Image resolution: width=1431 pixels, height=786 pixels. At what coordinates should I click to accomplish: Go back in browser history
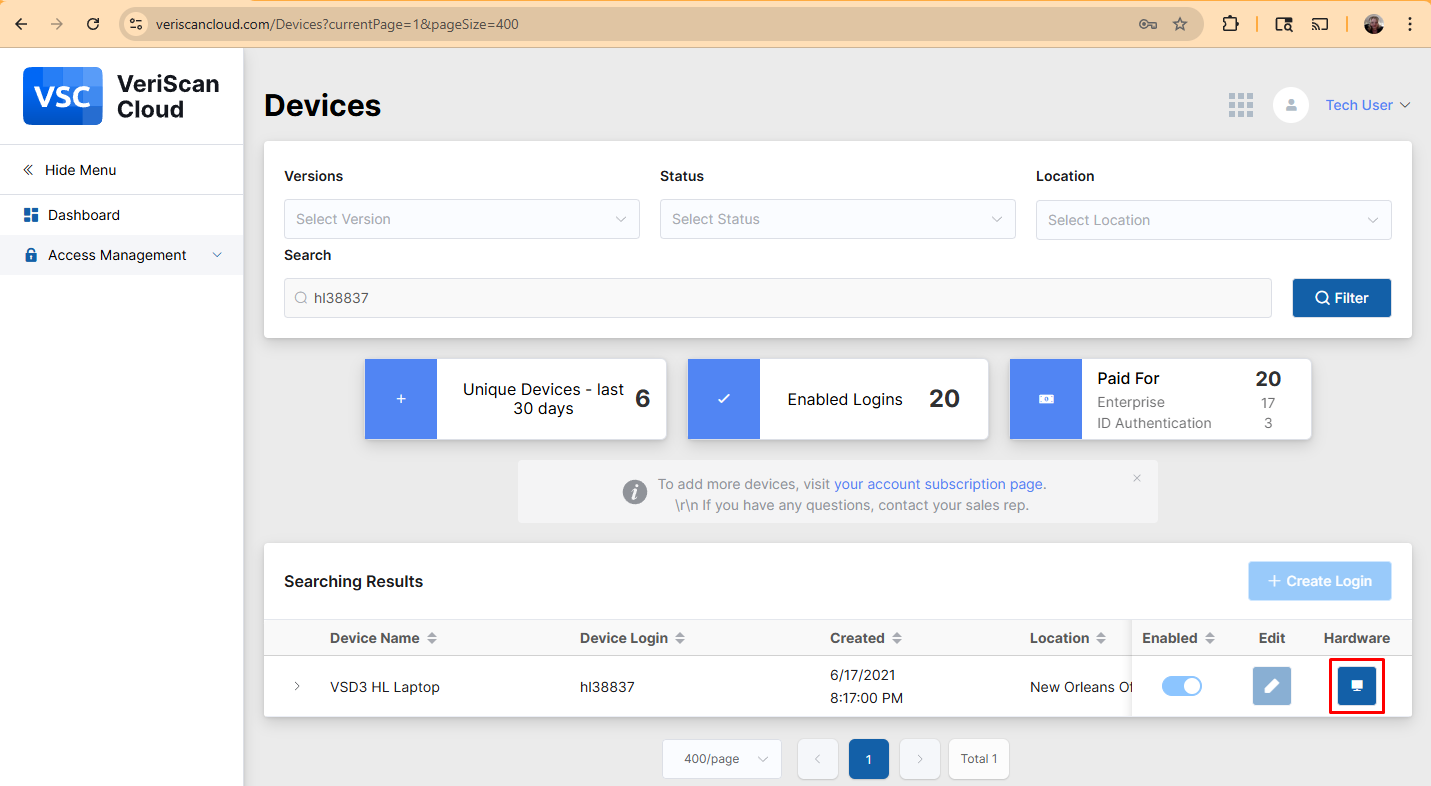coord(21,24)
